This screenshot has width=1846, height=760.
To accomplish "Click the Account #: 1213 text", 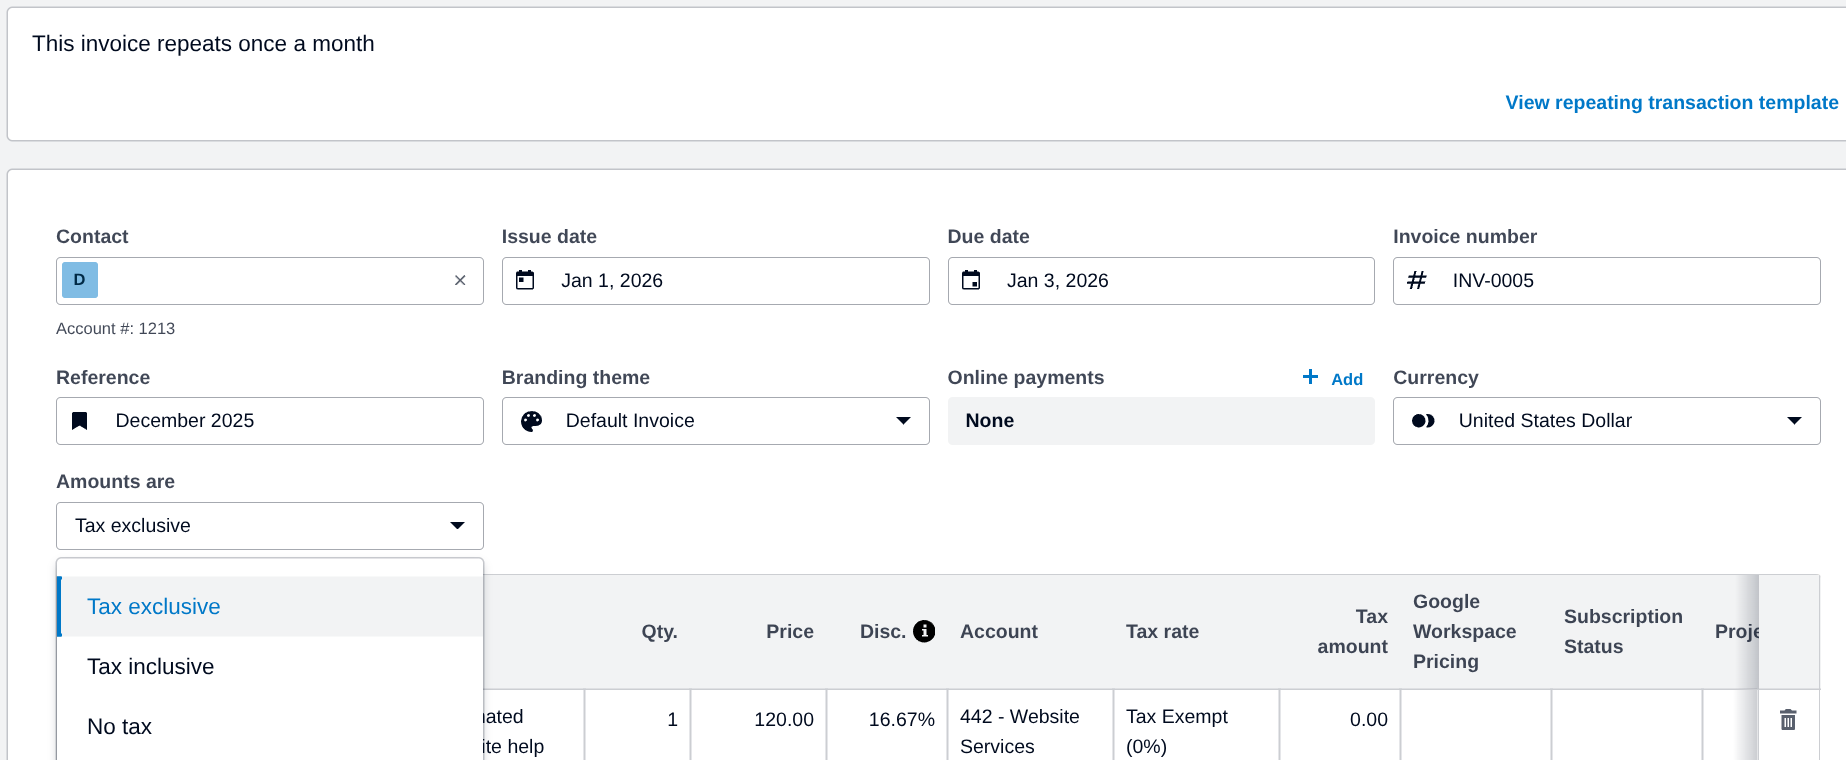I will (115, 328).
